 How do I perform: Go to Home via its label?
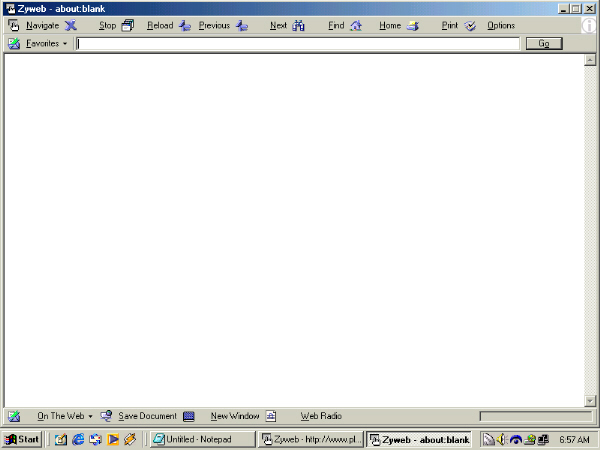coord(390,26)
